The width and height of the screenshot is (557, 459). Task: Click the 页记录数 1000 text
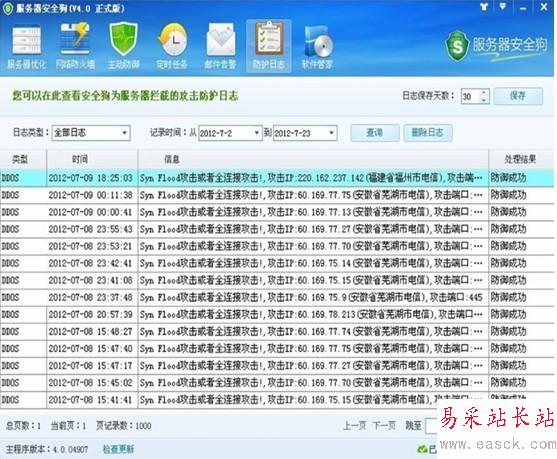(124, 426)
